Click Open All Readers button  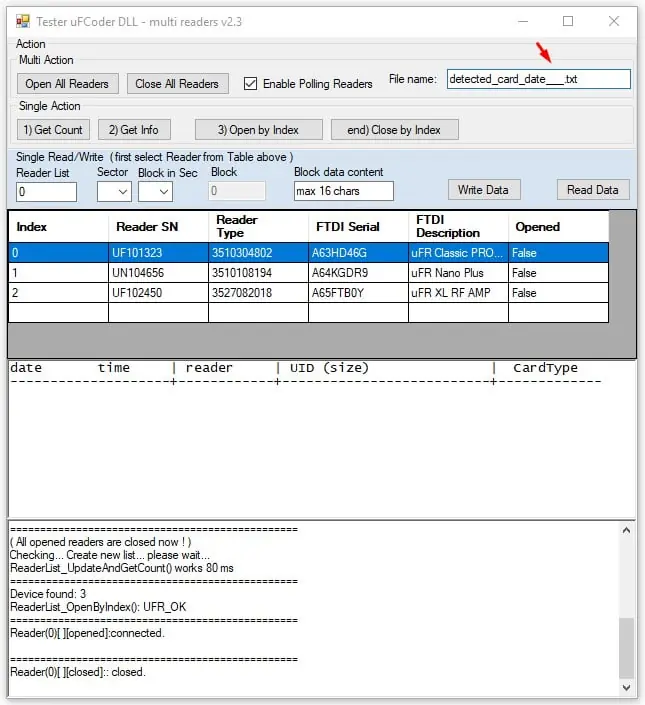pyautogui.click(x=68, y=84)
